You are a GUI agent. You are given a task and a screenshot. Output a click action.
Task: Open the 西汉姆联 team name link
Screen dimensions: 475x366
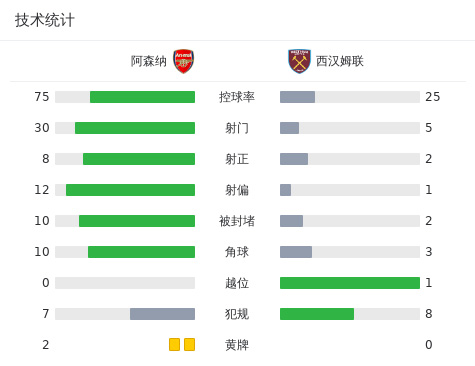point(340,61)
